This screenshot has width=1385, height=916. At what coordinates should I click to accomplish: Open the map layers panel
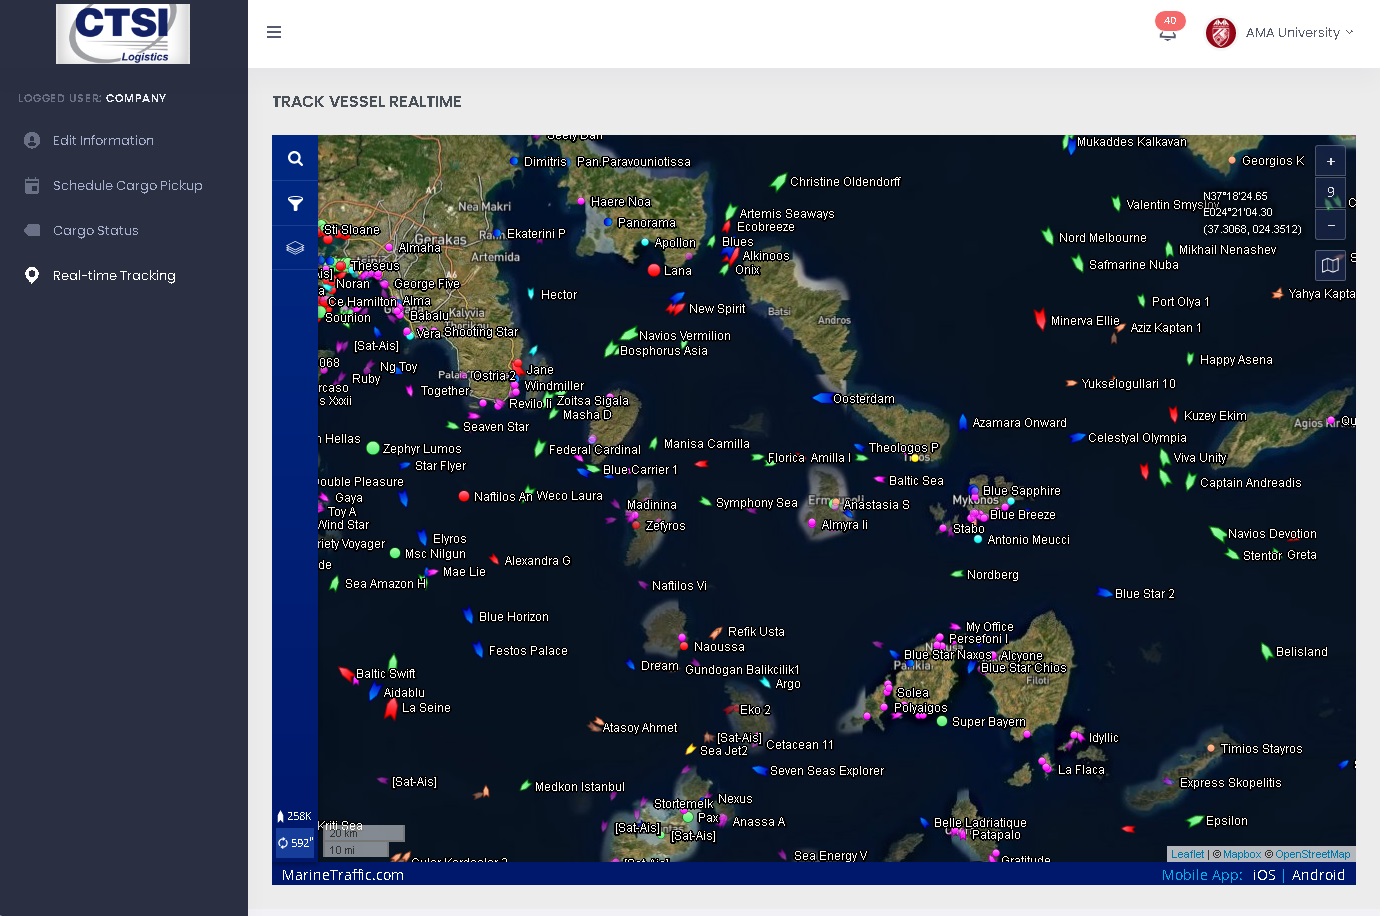click(x=295, y=248)
